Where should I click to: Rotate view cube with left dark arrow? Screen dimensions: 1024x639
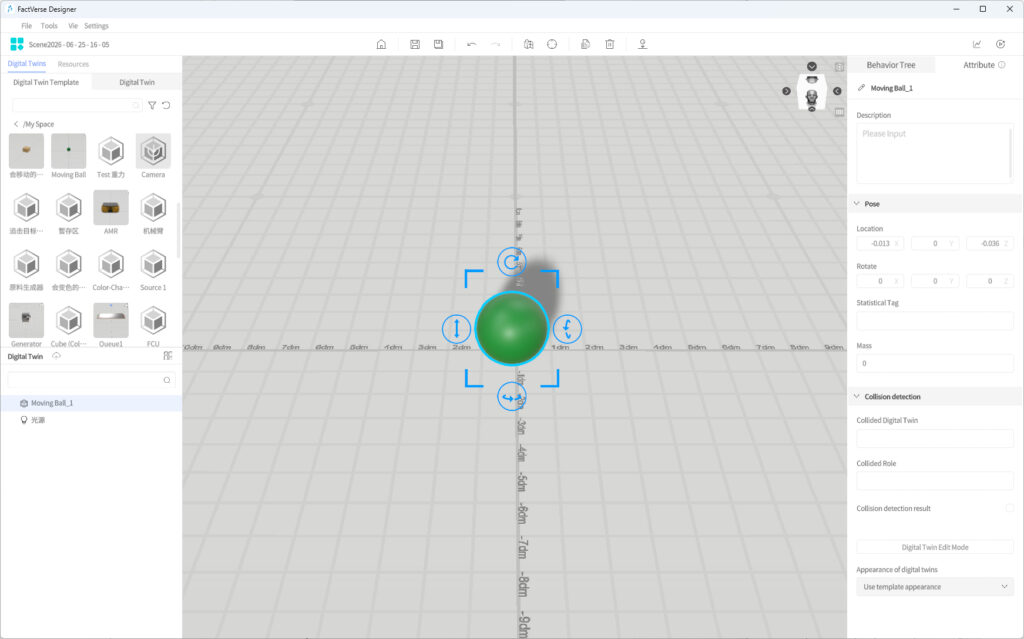point(786,91)
